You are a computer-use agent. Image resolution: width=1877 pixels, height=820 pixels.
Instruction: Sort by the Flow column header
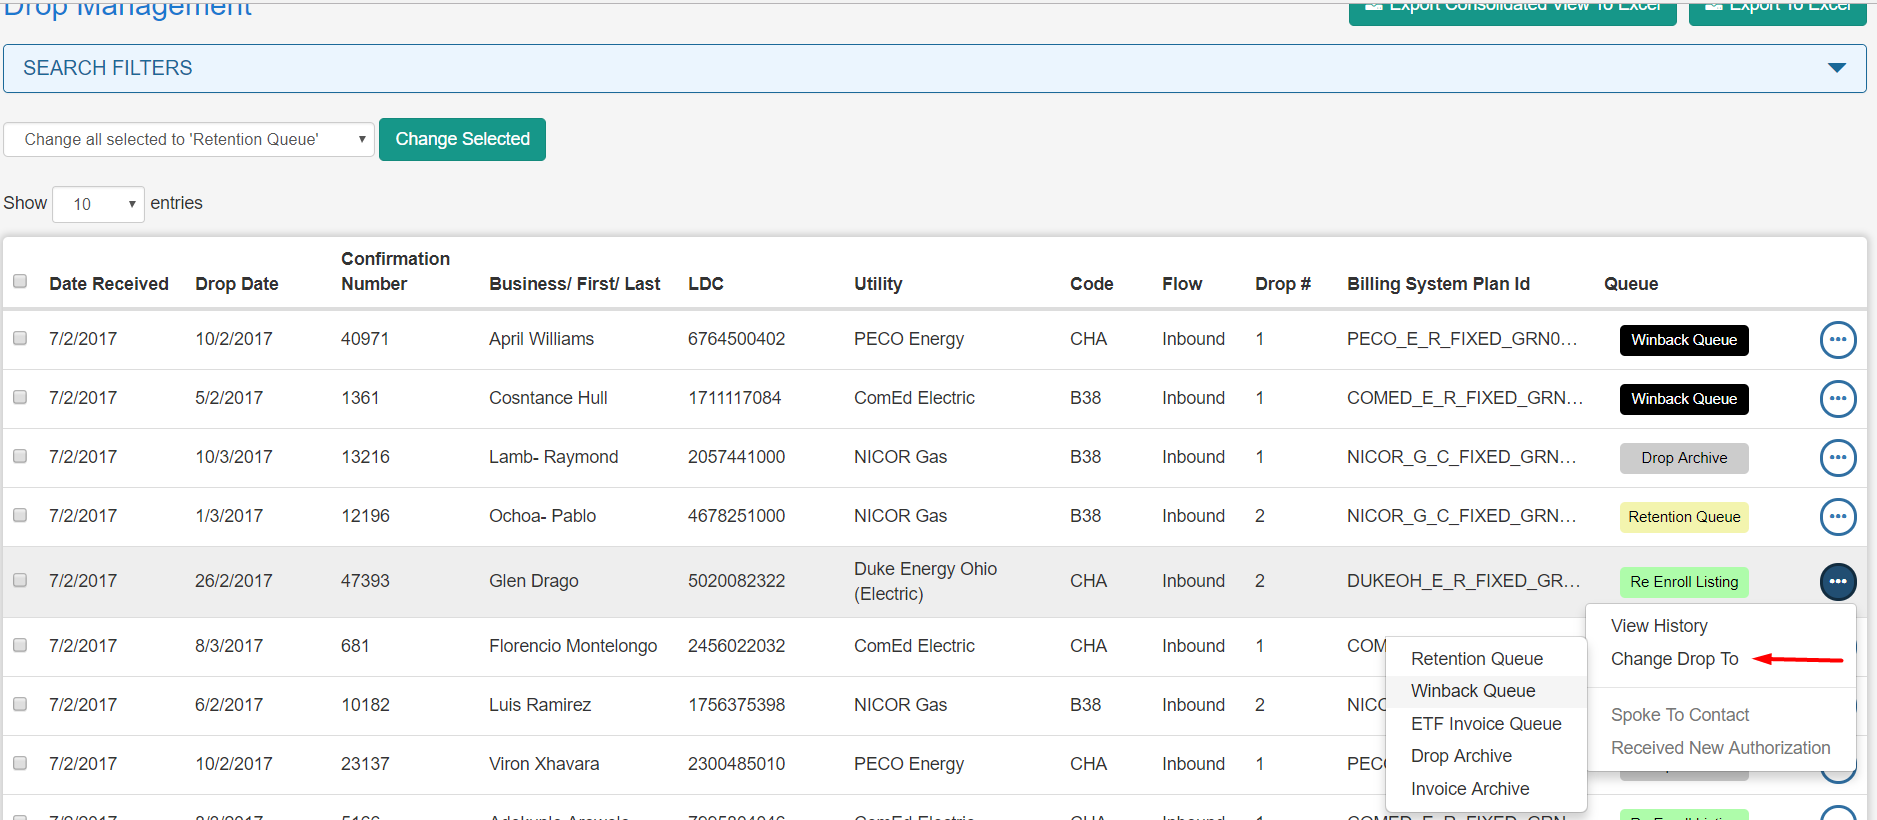point(1182,284)
